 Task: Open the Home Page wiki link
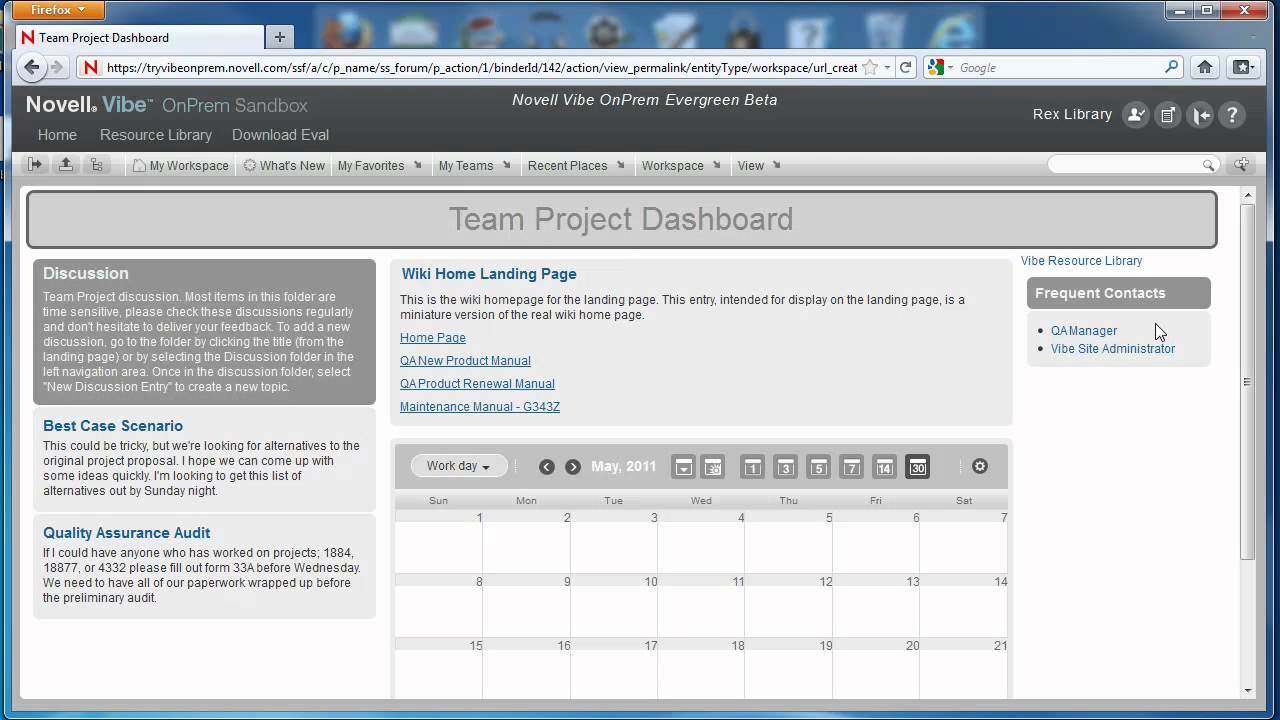(x=433, y=338)
